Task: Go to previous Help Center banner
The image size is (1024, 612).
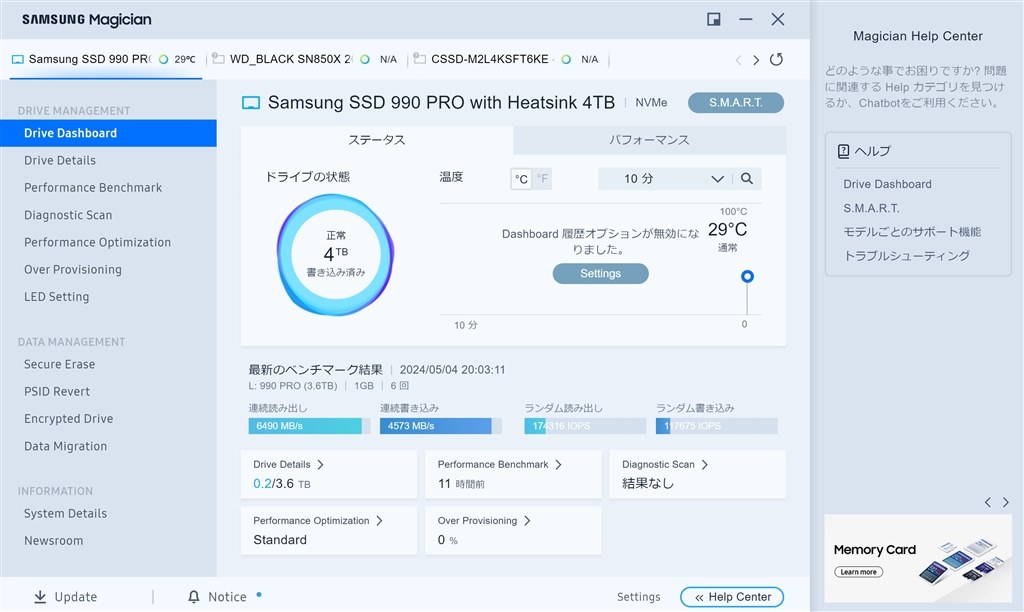Action: [987, 502]
